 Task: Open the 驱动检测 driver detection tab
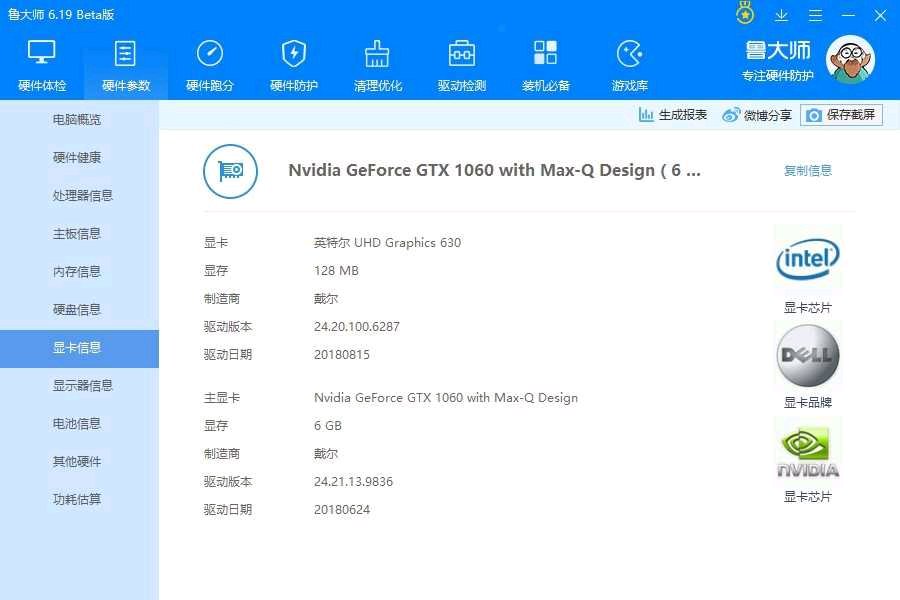pyautogui.click(x=461, y=66)
